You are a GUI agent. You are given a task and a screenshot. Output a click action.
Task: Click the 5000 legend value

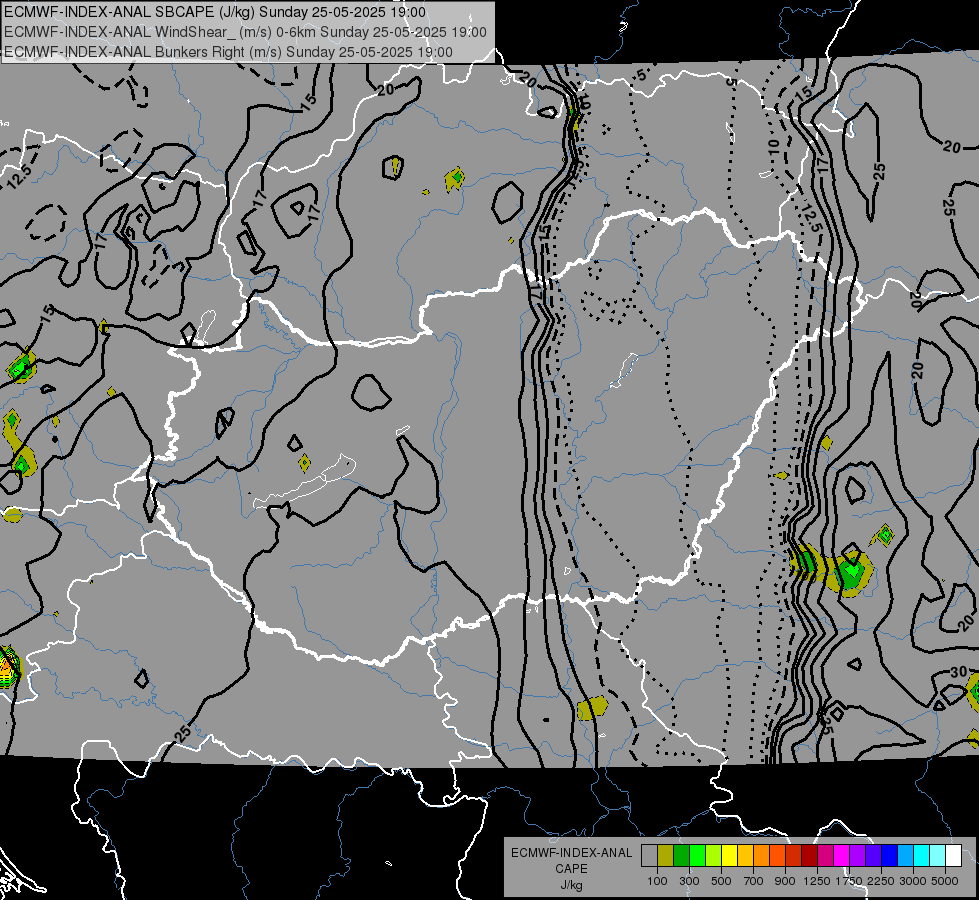click(x=944, y=881)
